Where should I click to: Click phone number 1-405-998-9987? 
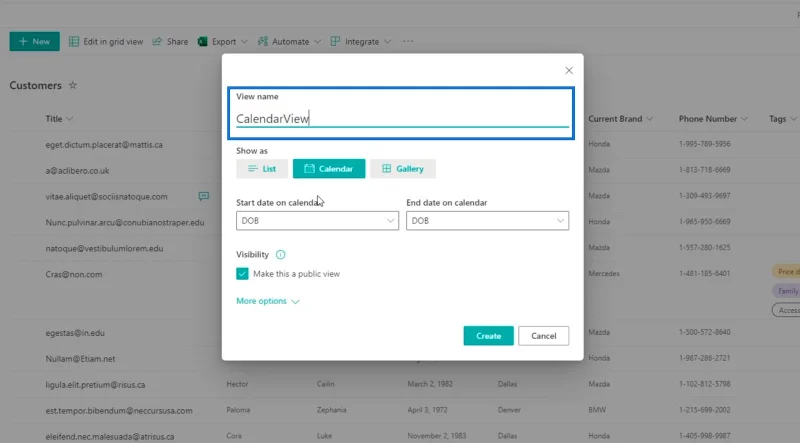(x=705, y=436)
